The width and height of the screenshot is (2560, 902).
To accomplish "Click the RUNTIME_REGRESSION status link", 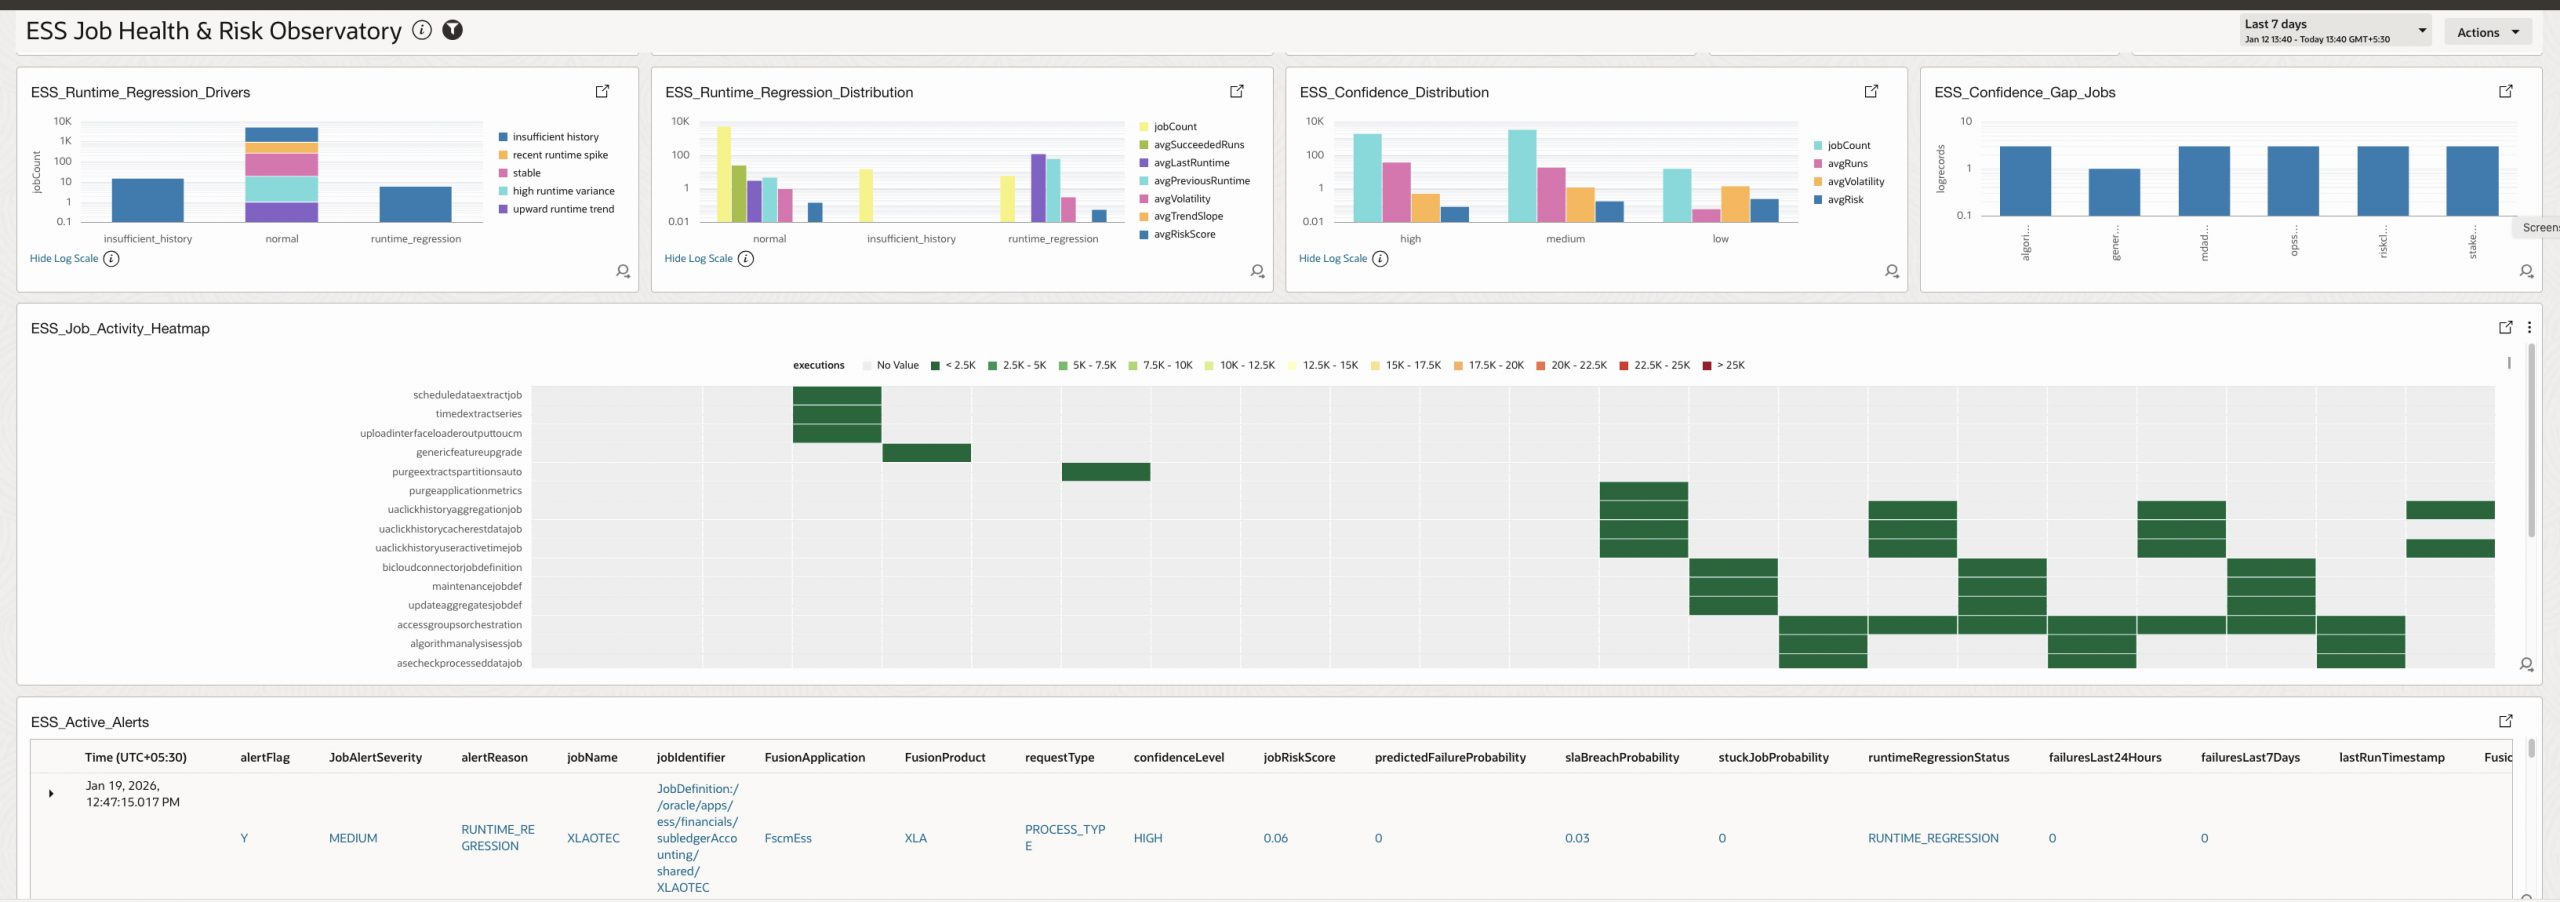I will [1932, 839].
